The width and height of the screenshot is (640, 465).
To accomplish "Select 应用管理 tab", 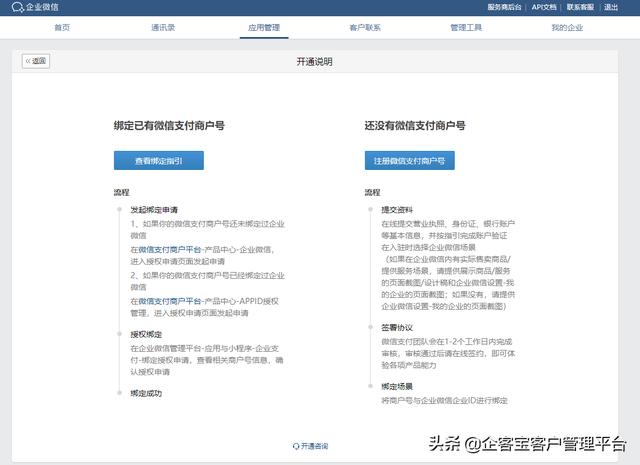I will click(264, 27).
